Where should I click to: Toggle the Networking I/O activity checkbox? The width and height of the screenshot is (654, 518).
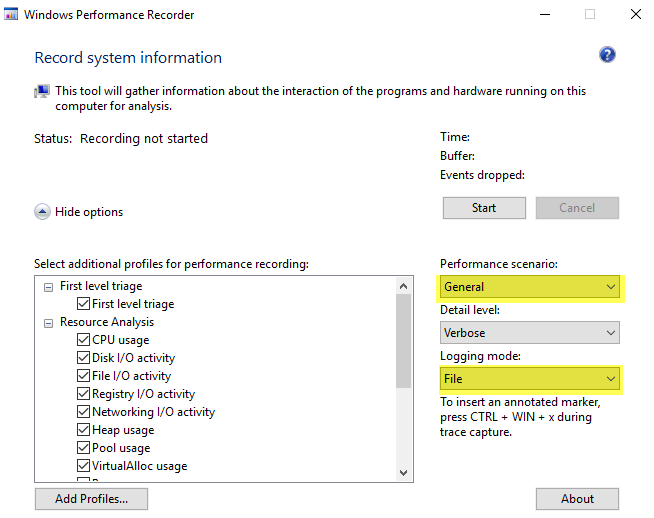(83, 412)
